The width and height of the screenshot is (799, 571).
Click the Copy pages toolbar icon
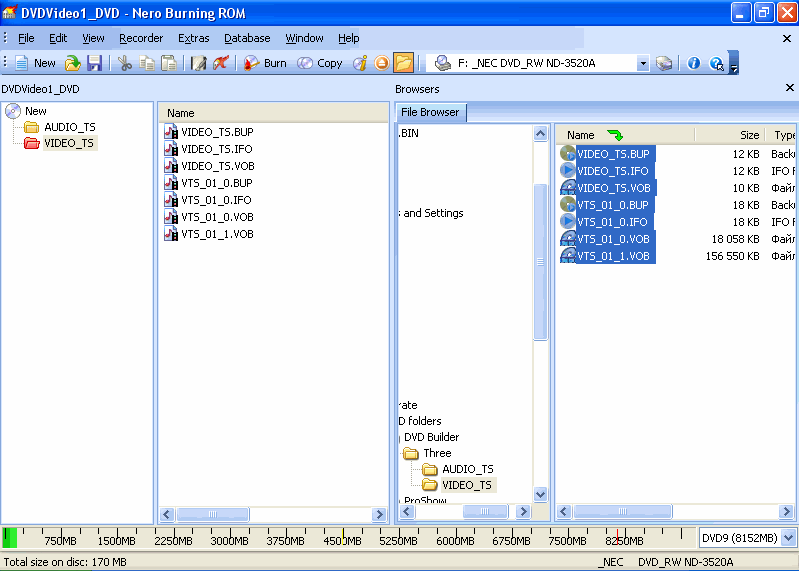click(x=147, y=63)
